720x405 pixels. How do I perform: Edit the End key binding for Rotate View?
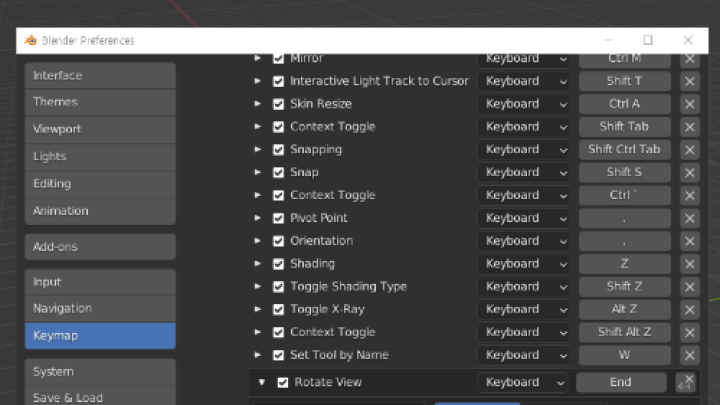[x=621, y=382]
